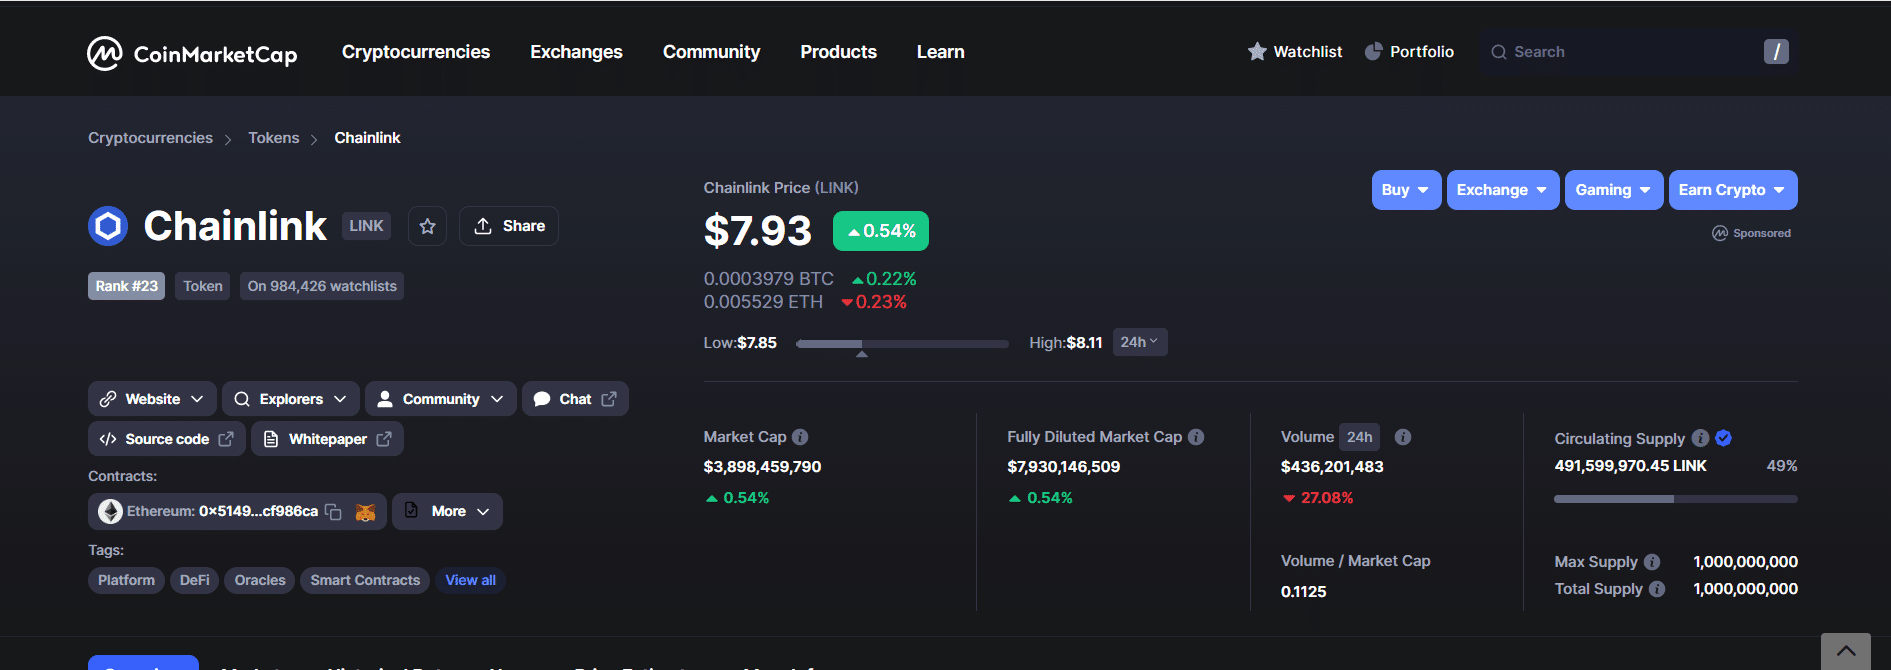This screenshot has width=1891, height=670.
Task: Click the On 984,426 watchlists badge
Action: (322, 286)
